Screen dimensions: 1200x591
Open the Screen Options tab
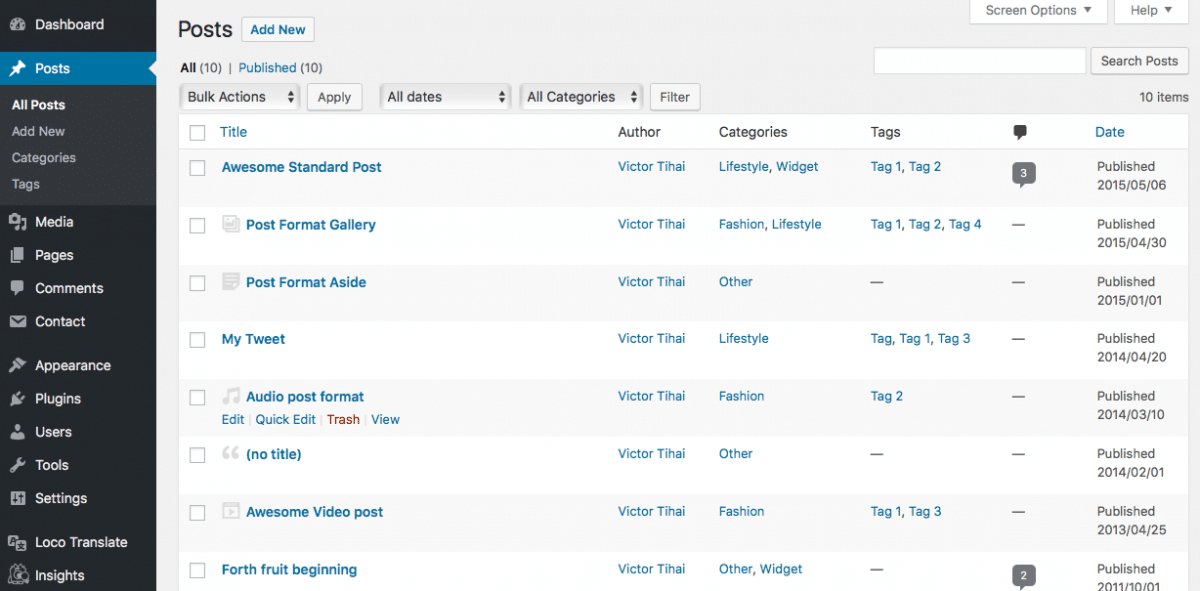coord(1038,11)
